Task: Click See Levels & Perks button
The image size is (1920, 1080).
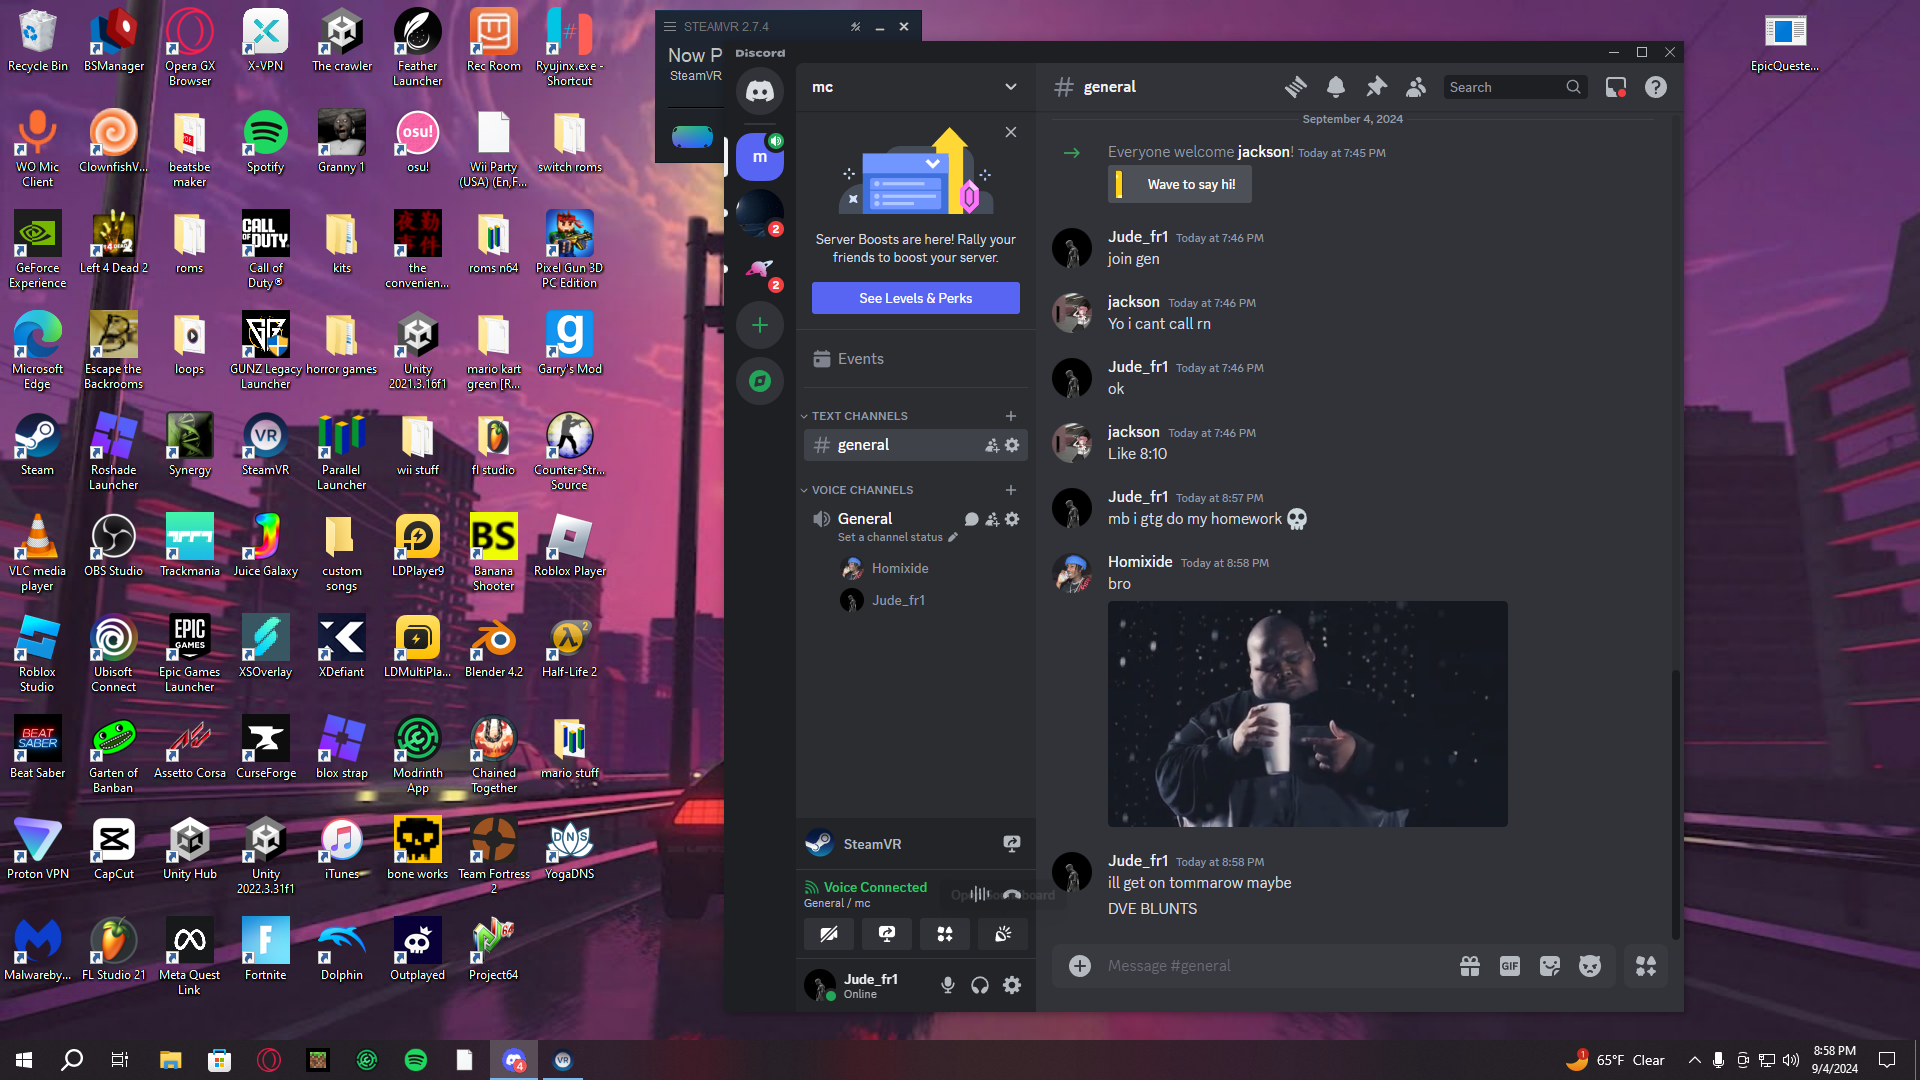Action: tap(915, 298)
